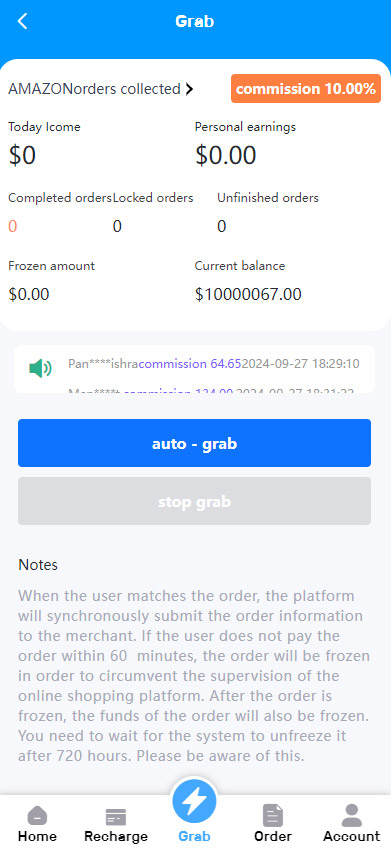
Task: Click the Frozen amount value
Action: pos(29,295)
